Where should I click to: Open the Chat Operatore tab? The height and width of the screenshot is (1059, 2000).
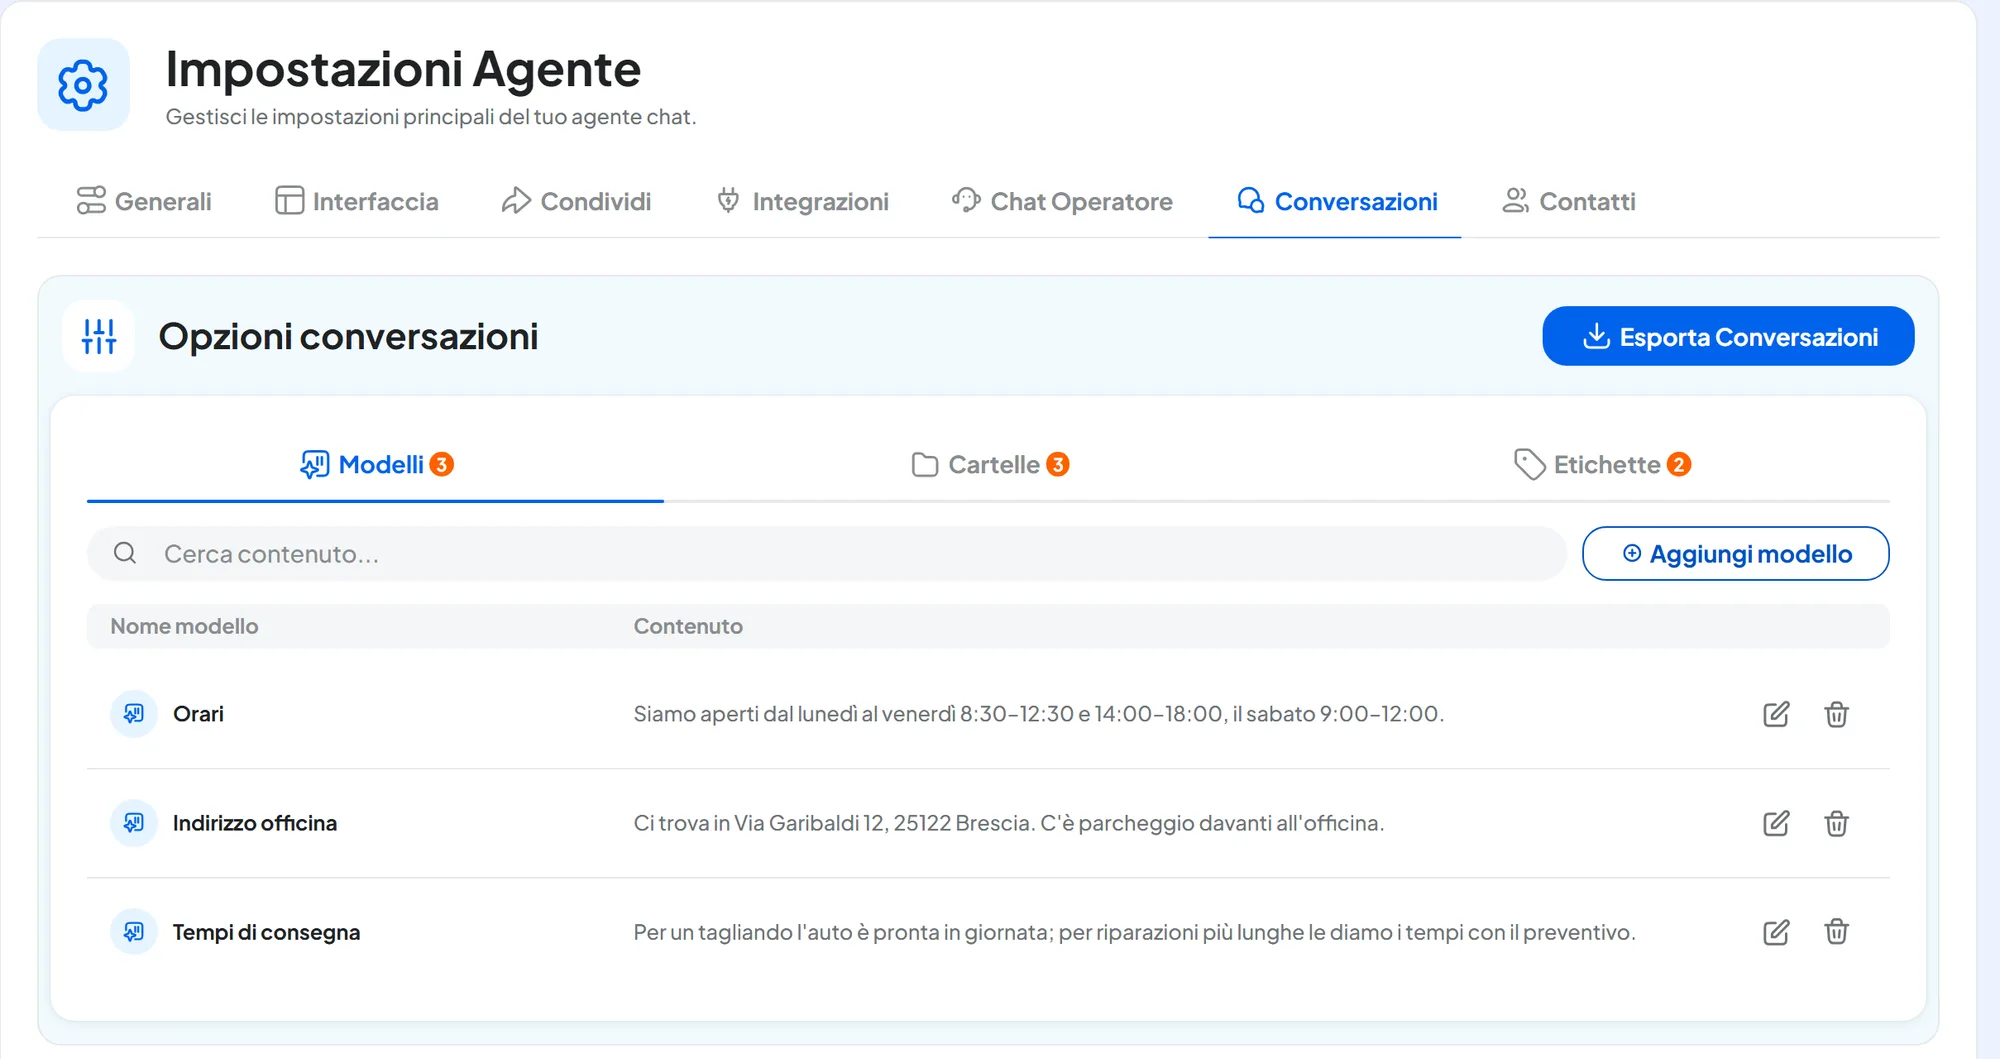(1062, 201)
